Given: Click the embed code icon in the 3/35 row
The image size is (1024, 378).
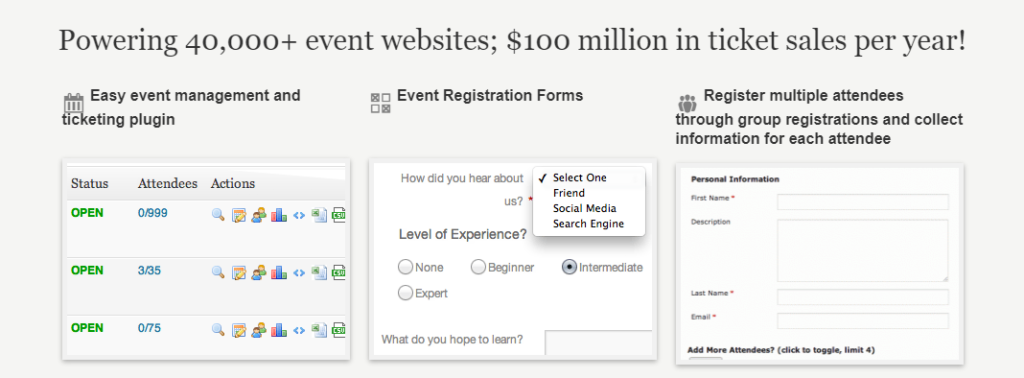Looking at the screenshot, I should 299,272.
